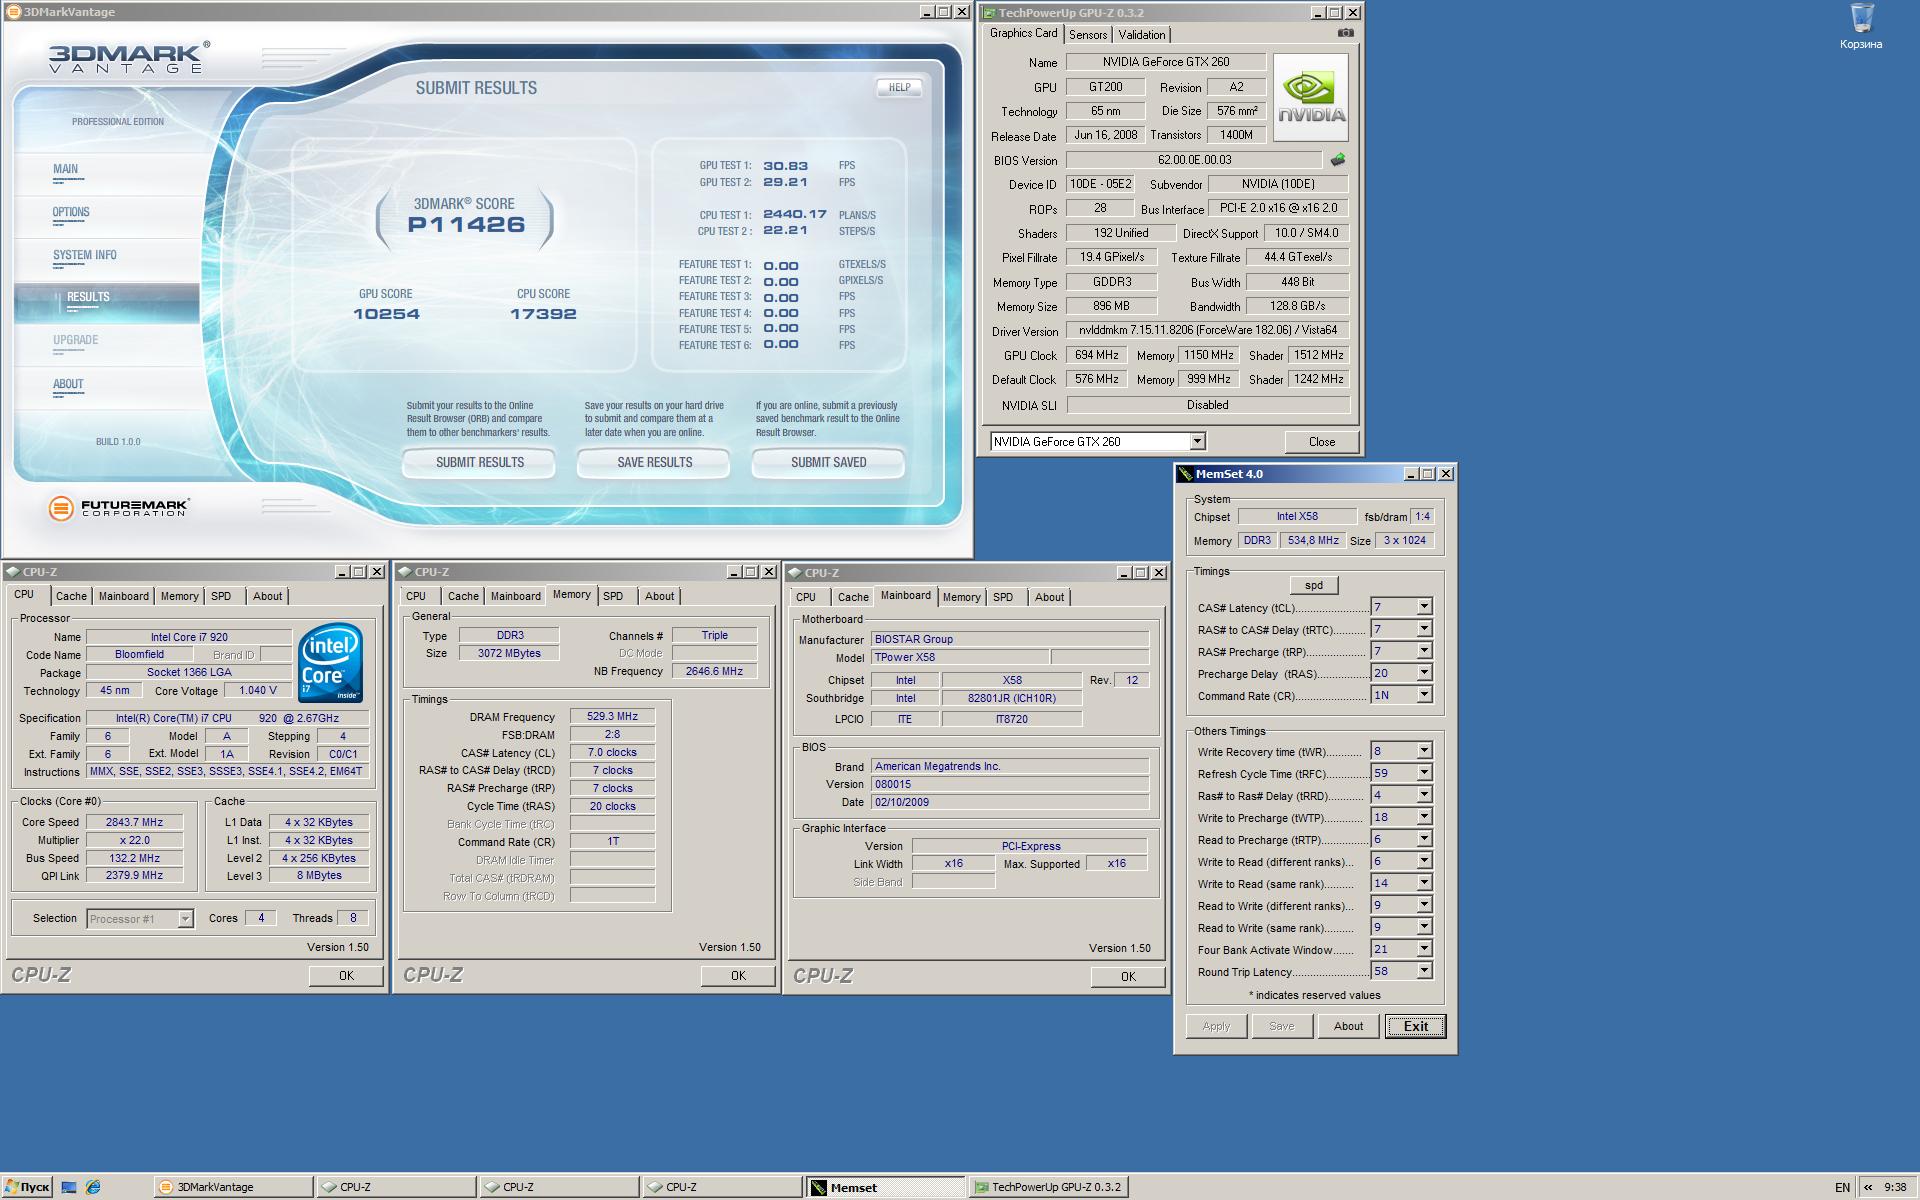Viewport: 1920px width, 1200px height.
Task: Open GPU selection dropdown in GPU-Z
Action: (x=1197, y=441)
